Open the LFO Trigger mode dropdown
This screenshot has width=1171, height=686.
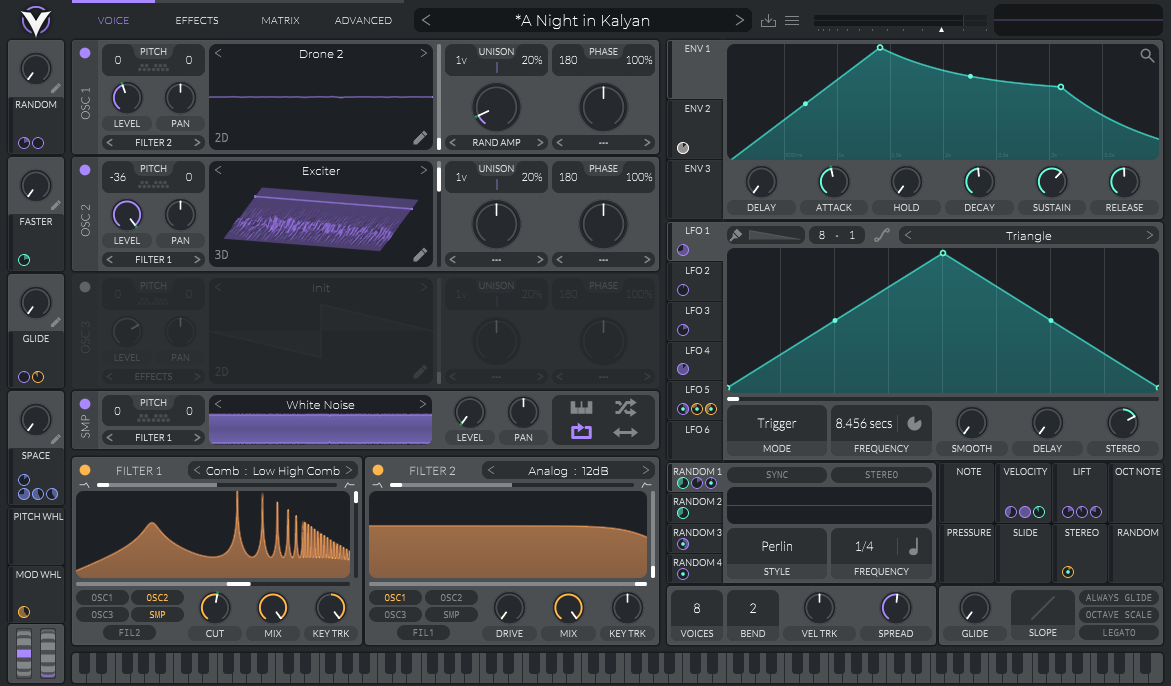(777, 424)
